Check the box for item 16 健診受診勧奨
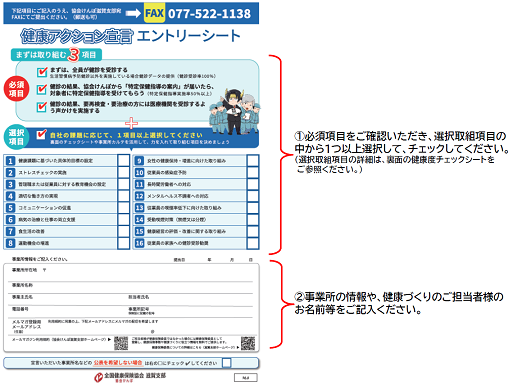 click(253, 243)
